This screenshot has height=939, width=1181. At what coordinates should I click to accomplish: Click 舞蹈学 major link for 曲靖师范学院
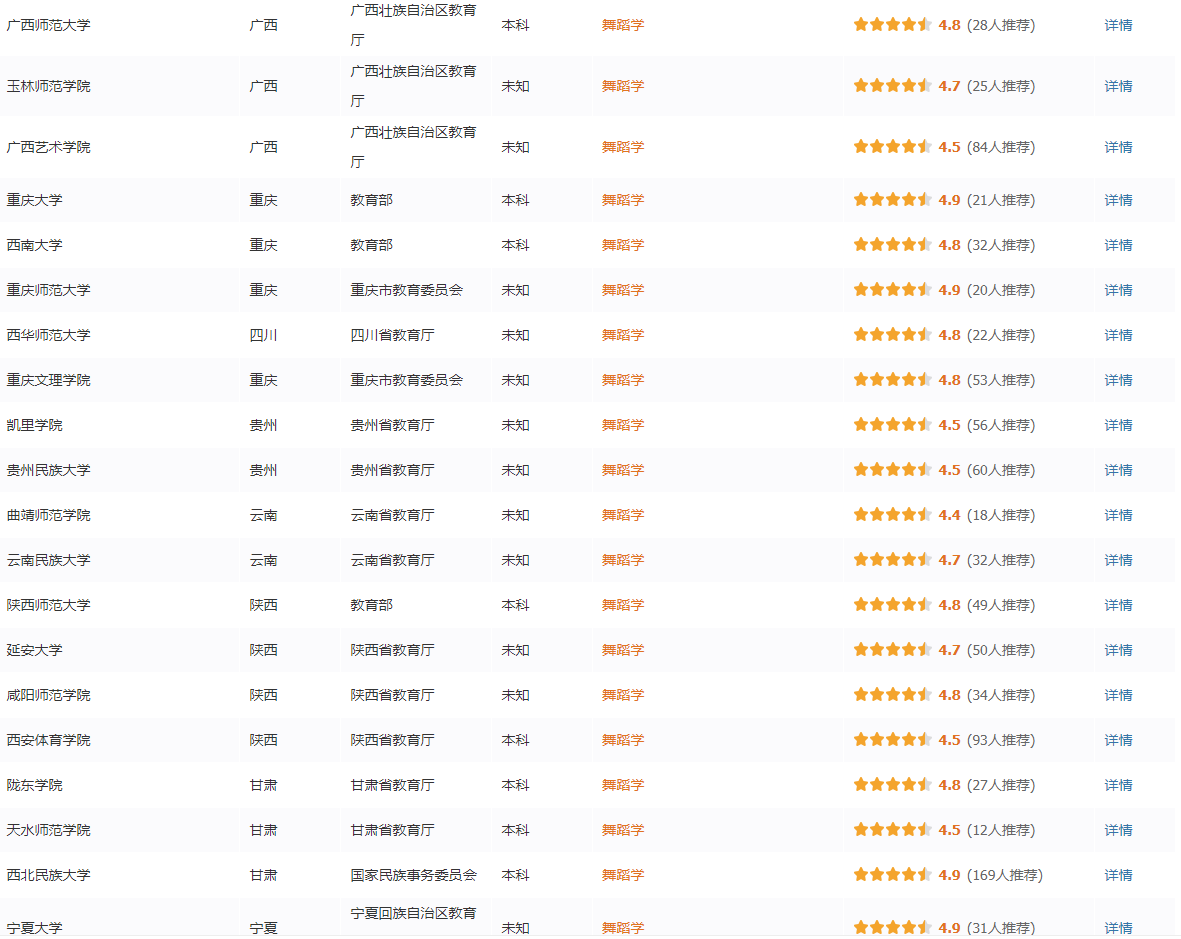pos(623,515)
